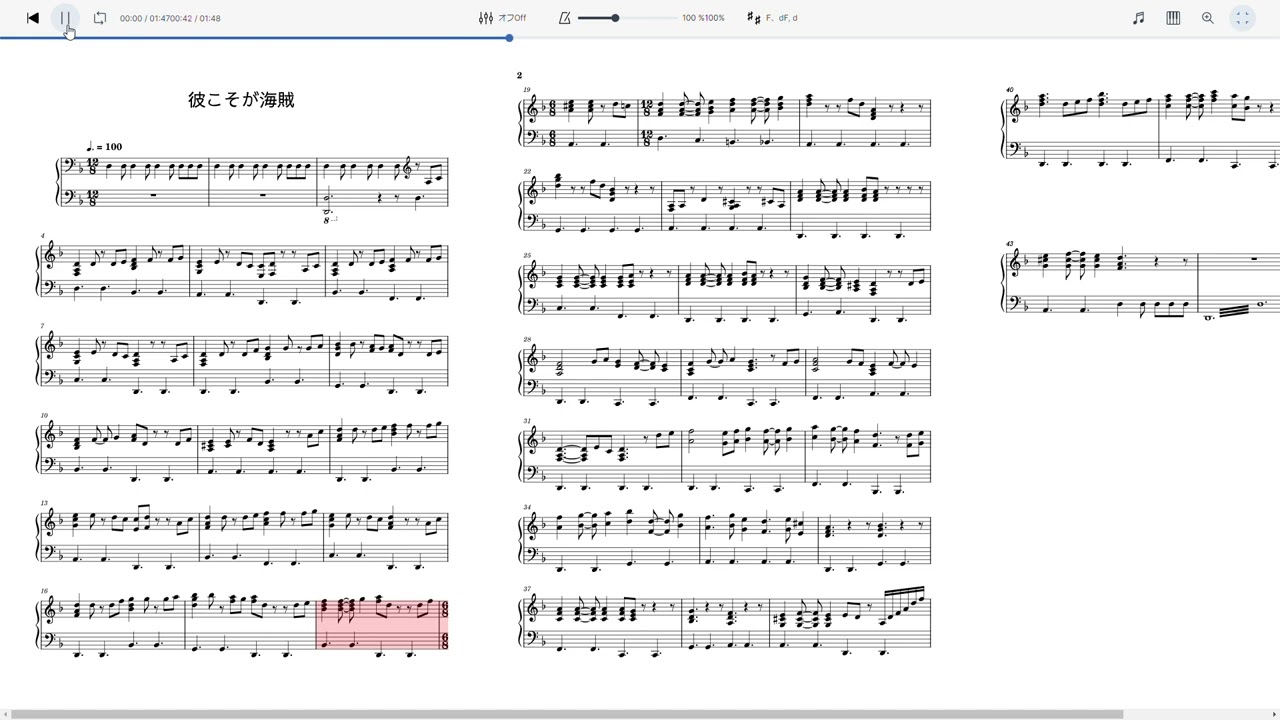Viewport: 1280px width, 720px height.
Task: Toggle loop playback mode
Action: 99,18
